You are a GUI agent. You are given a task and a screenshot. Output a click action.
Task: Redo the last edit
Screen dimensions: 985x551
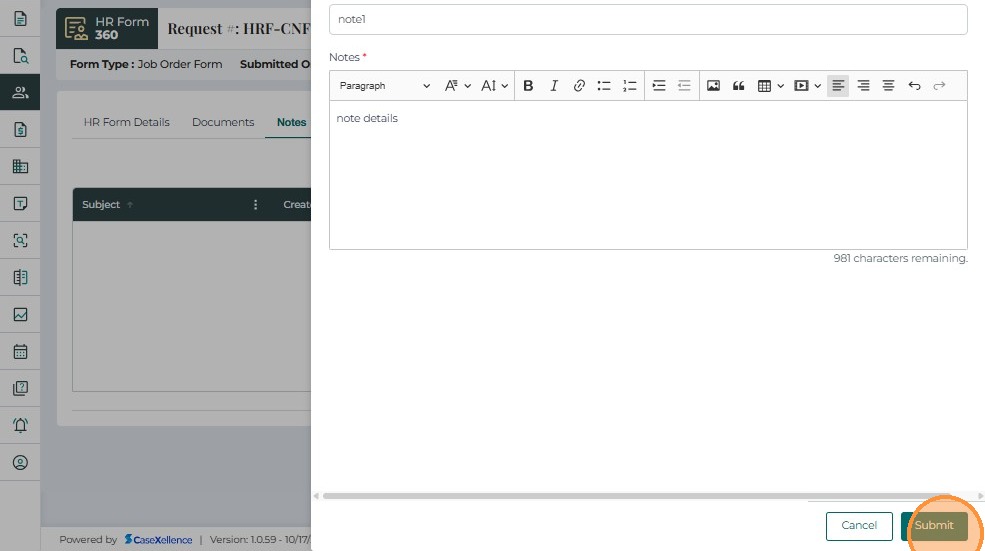[939, 85]
